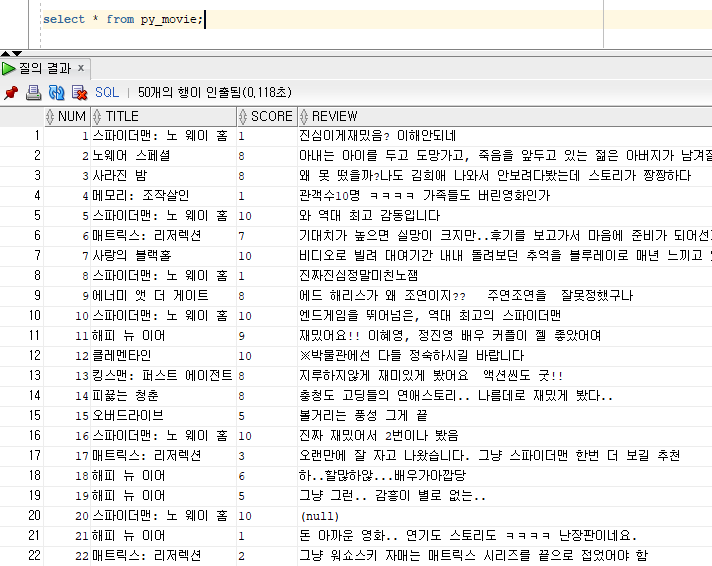This screenshot has height=566, width=712.
Task: Click the sort icon beside SCORE header
Action: 243,117
